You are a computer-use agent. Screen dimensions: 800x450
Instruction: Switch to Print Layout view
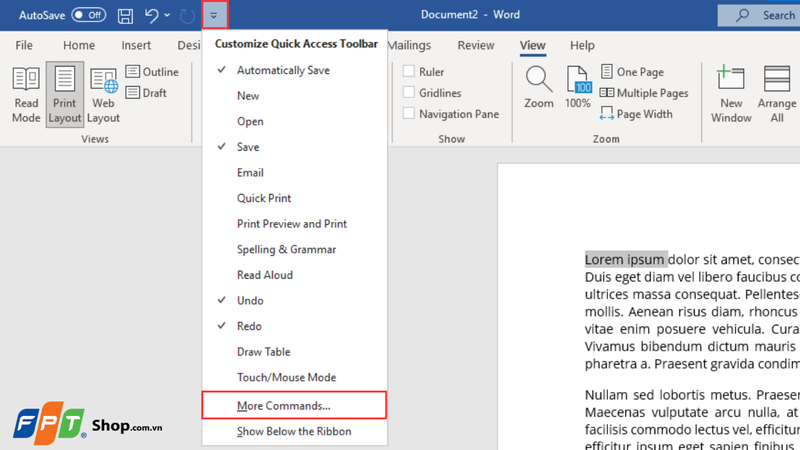pos(65,94)
